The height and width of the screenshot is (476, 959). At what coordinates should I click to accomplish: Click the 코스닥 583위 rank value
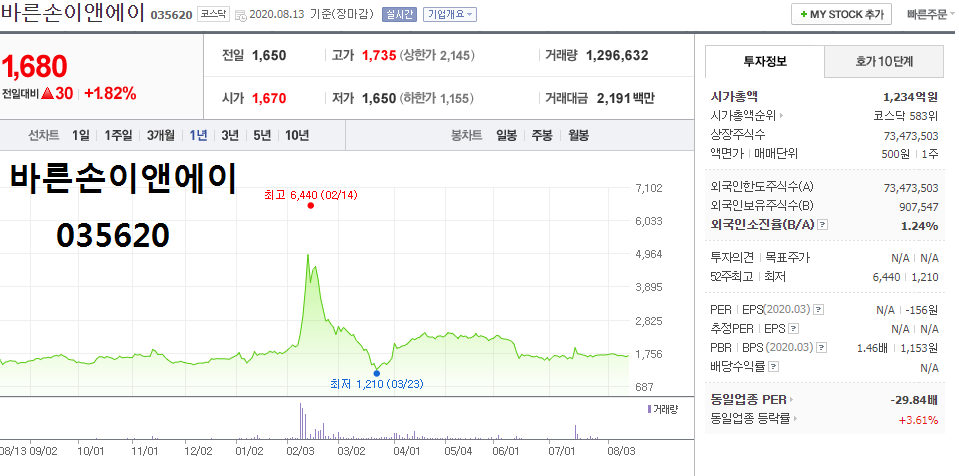coord(906,115)
